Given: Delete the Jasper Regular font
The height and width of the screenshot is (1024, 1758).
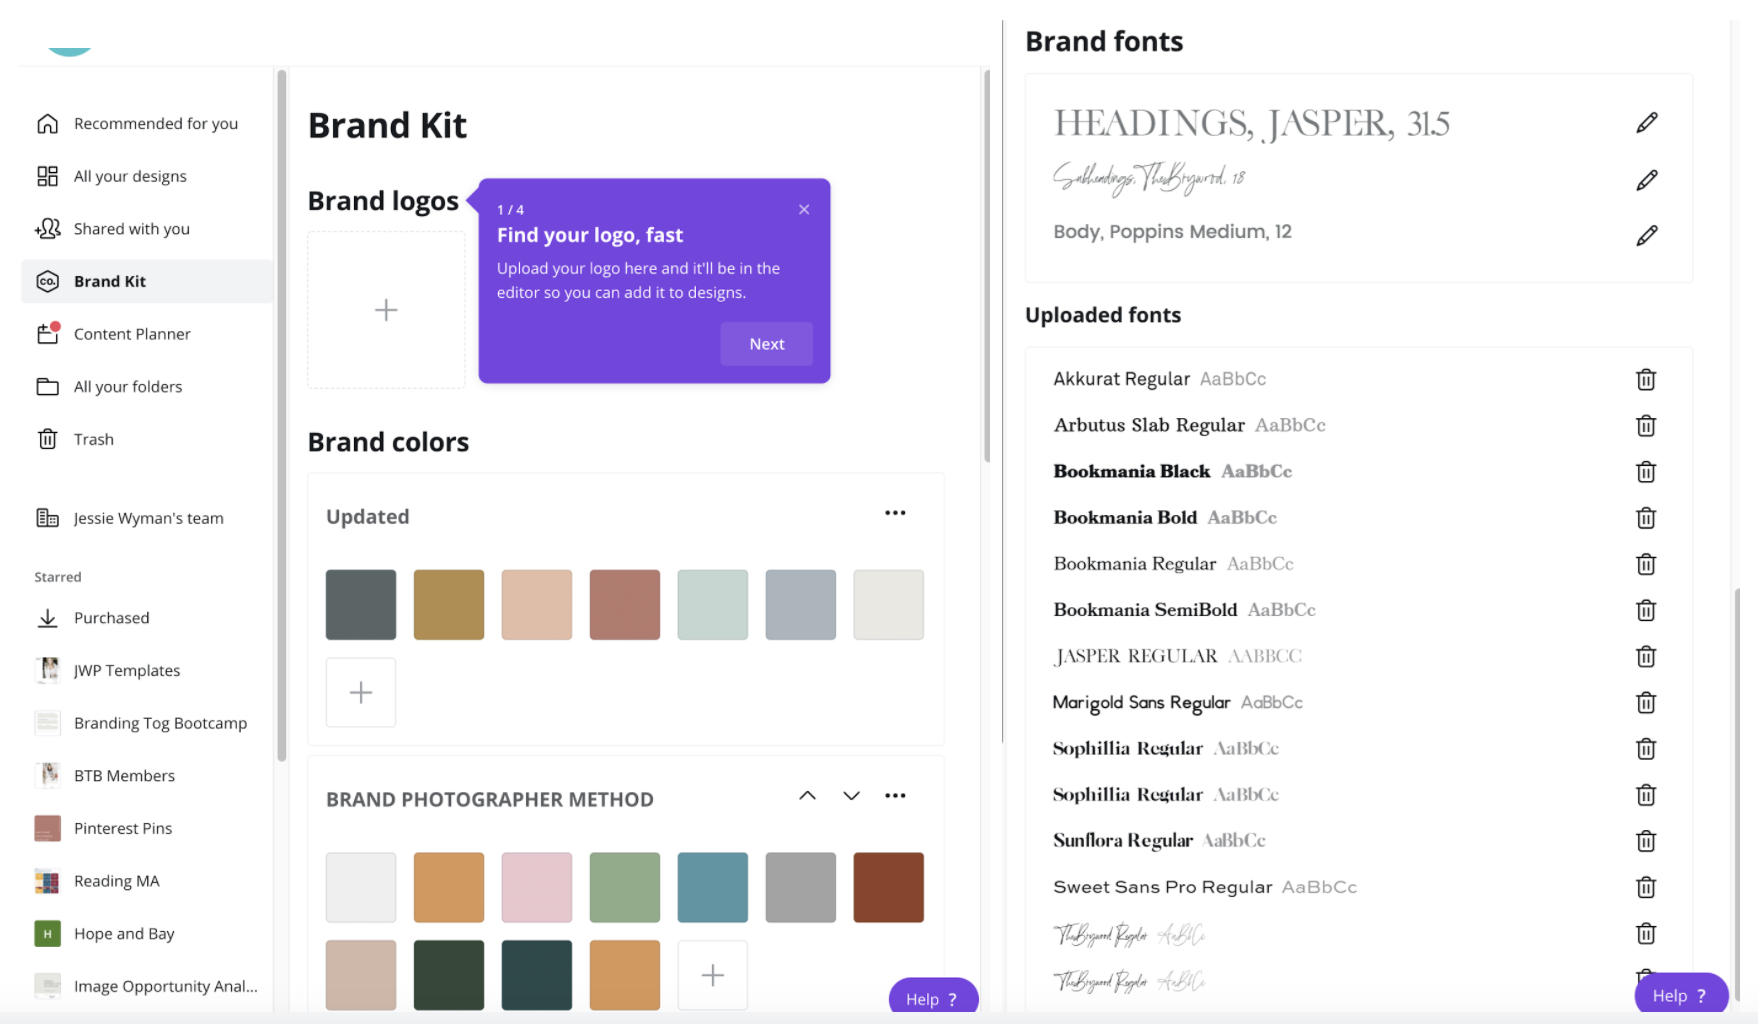Looking at the screenshot, I should 1645,656.
